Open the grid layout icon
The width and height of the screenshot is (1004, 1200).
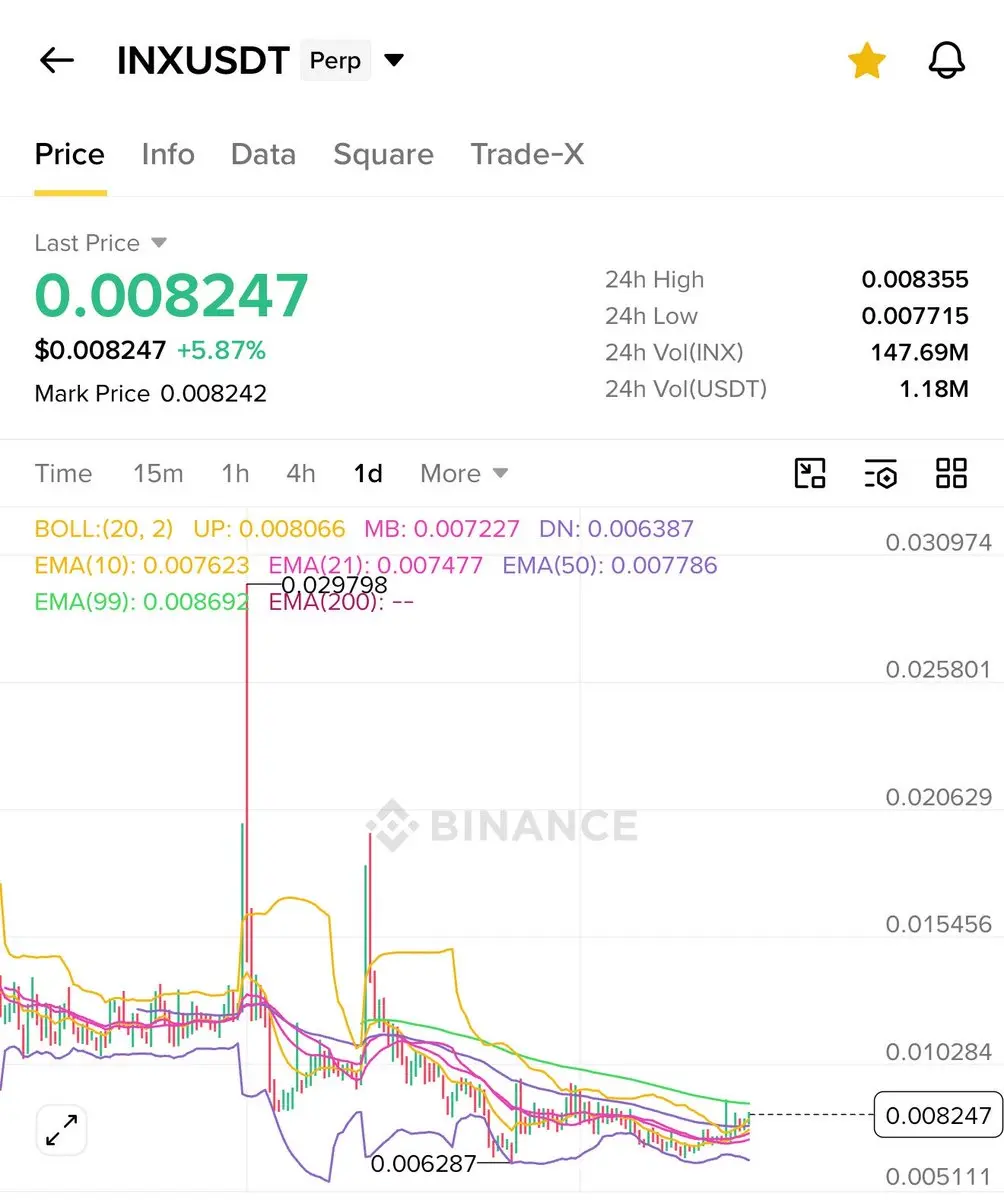coord(951,473)
